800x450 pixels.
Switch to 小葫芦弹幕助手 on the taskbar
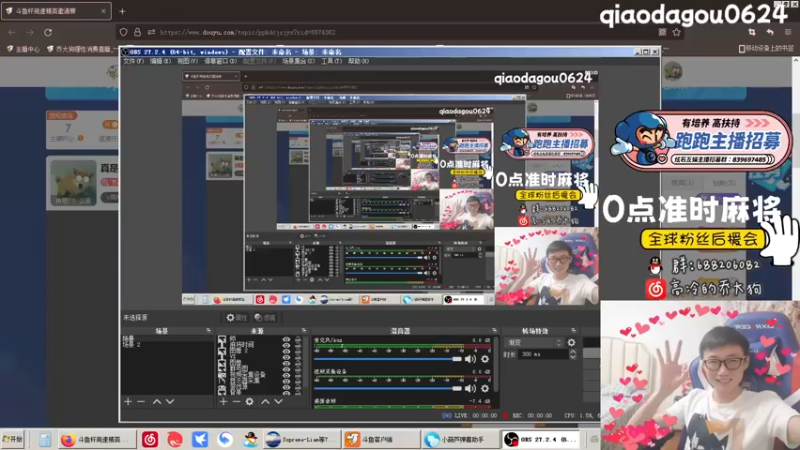coord(460,439)
